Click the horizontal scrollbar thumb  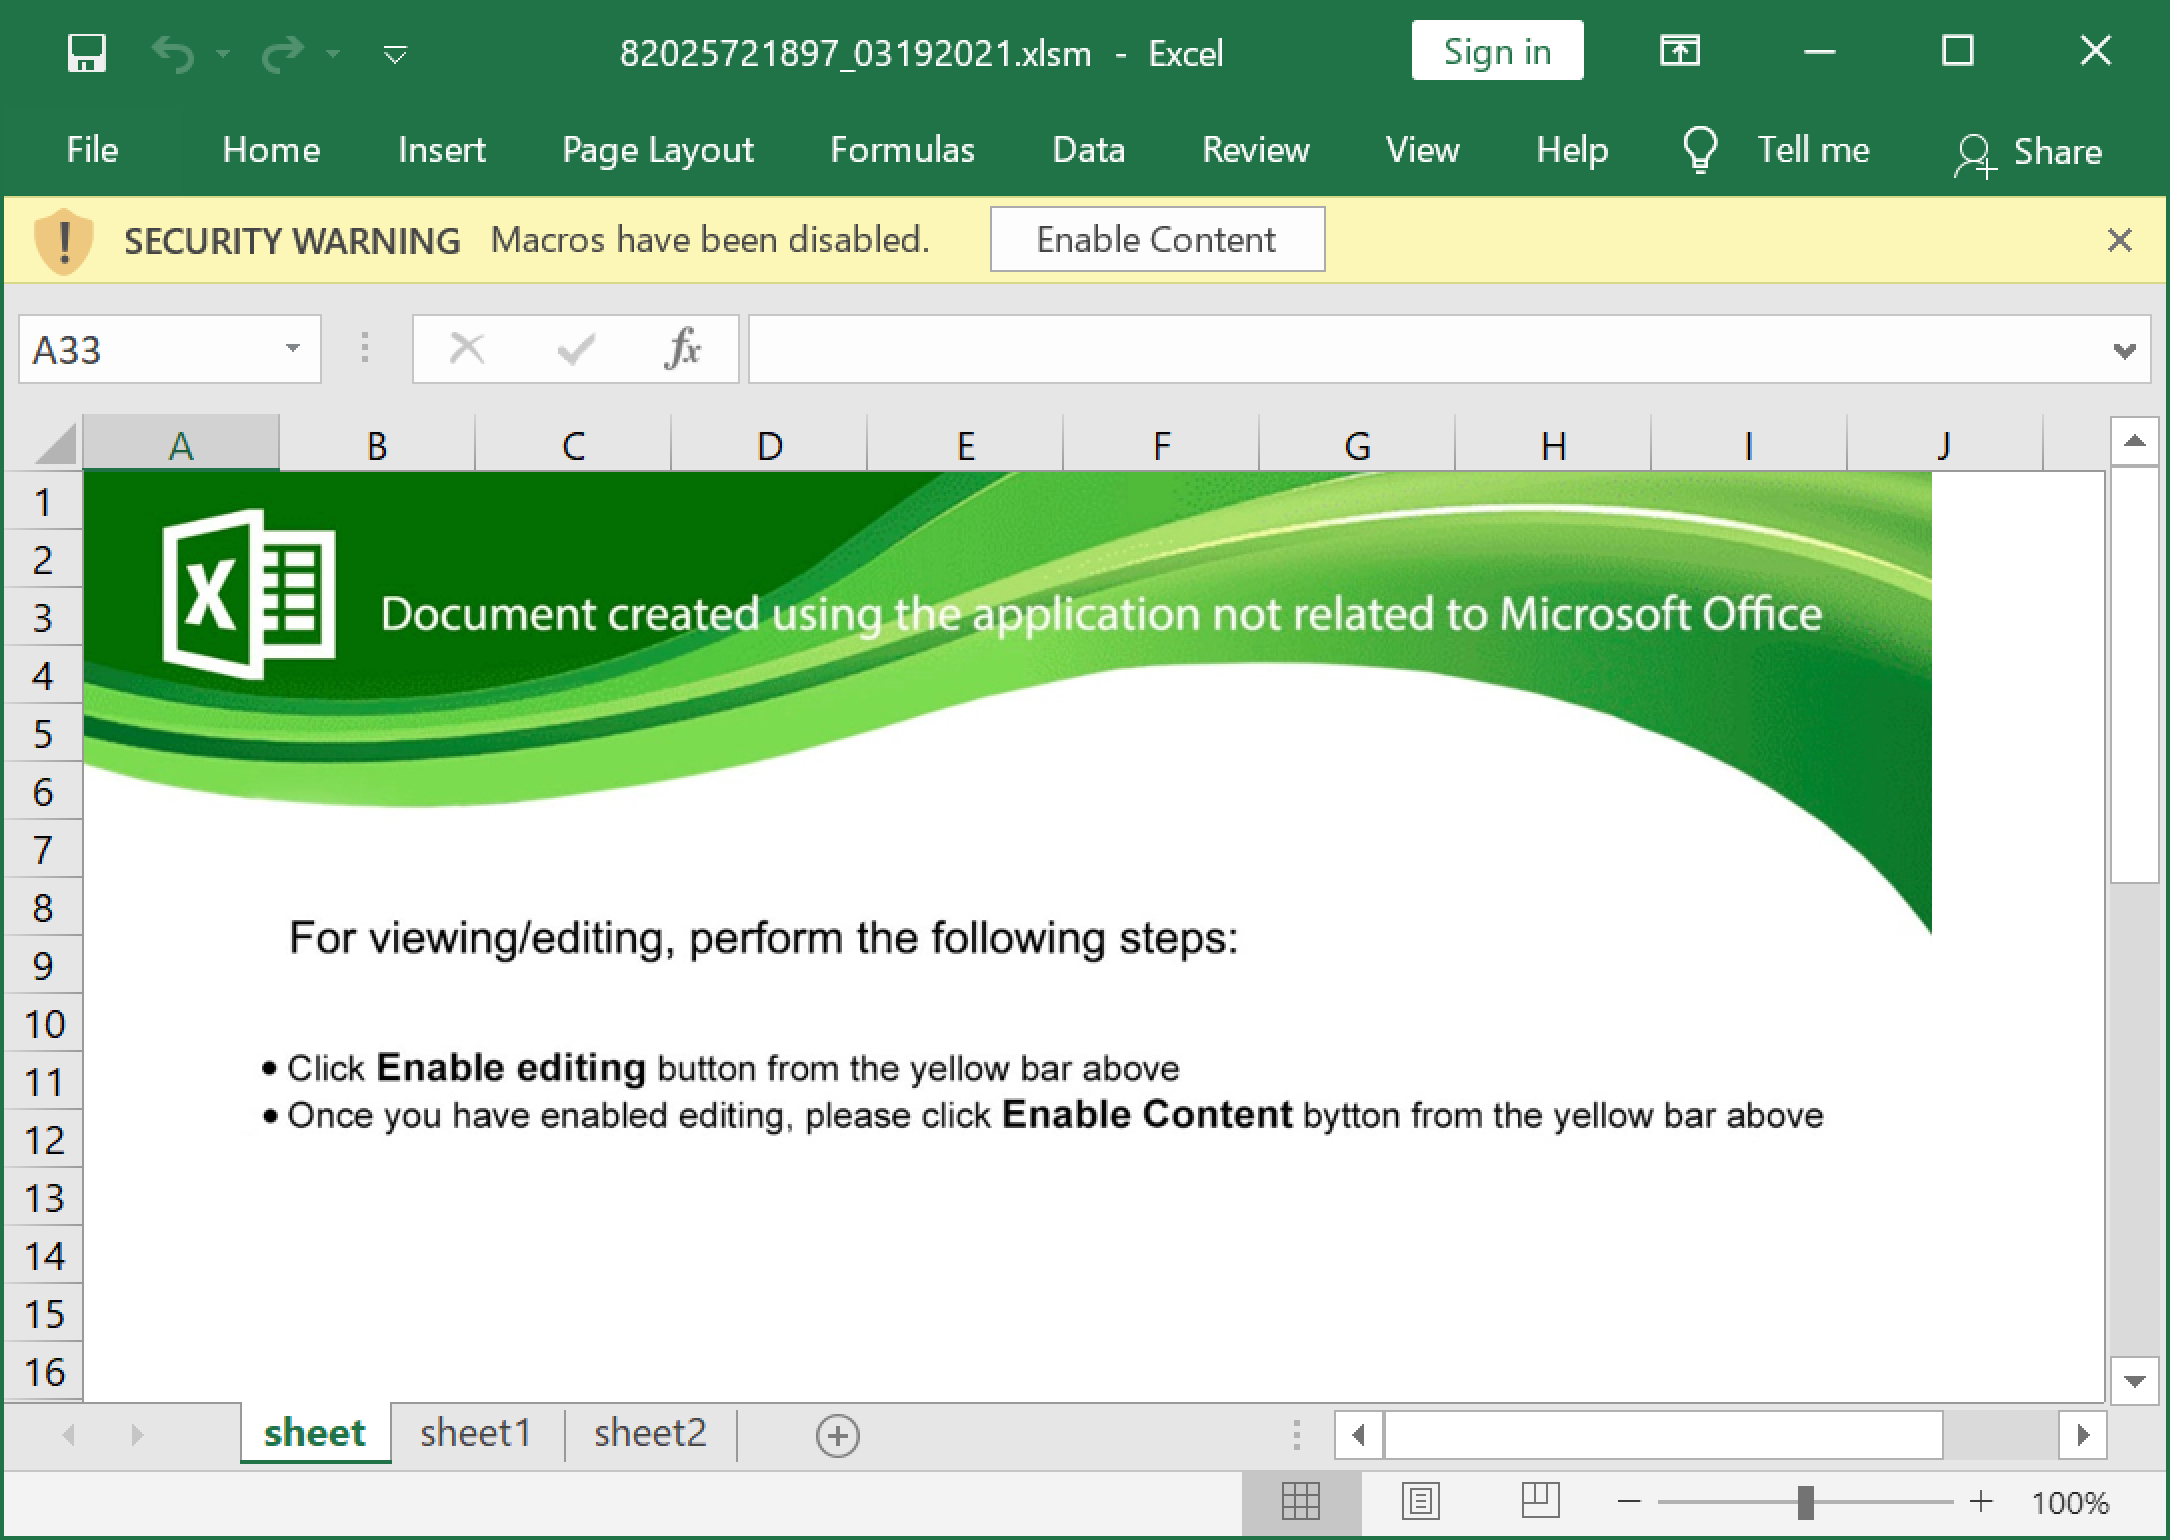tap(1663, 1435)
